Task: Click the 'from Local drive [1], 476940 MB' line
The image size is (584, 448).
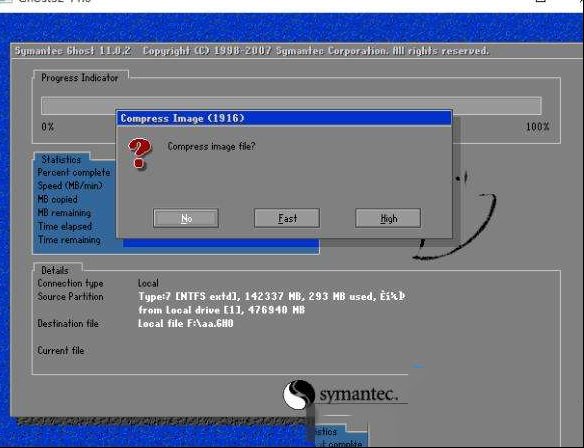Action: click(x=222, y=310)
